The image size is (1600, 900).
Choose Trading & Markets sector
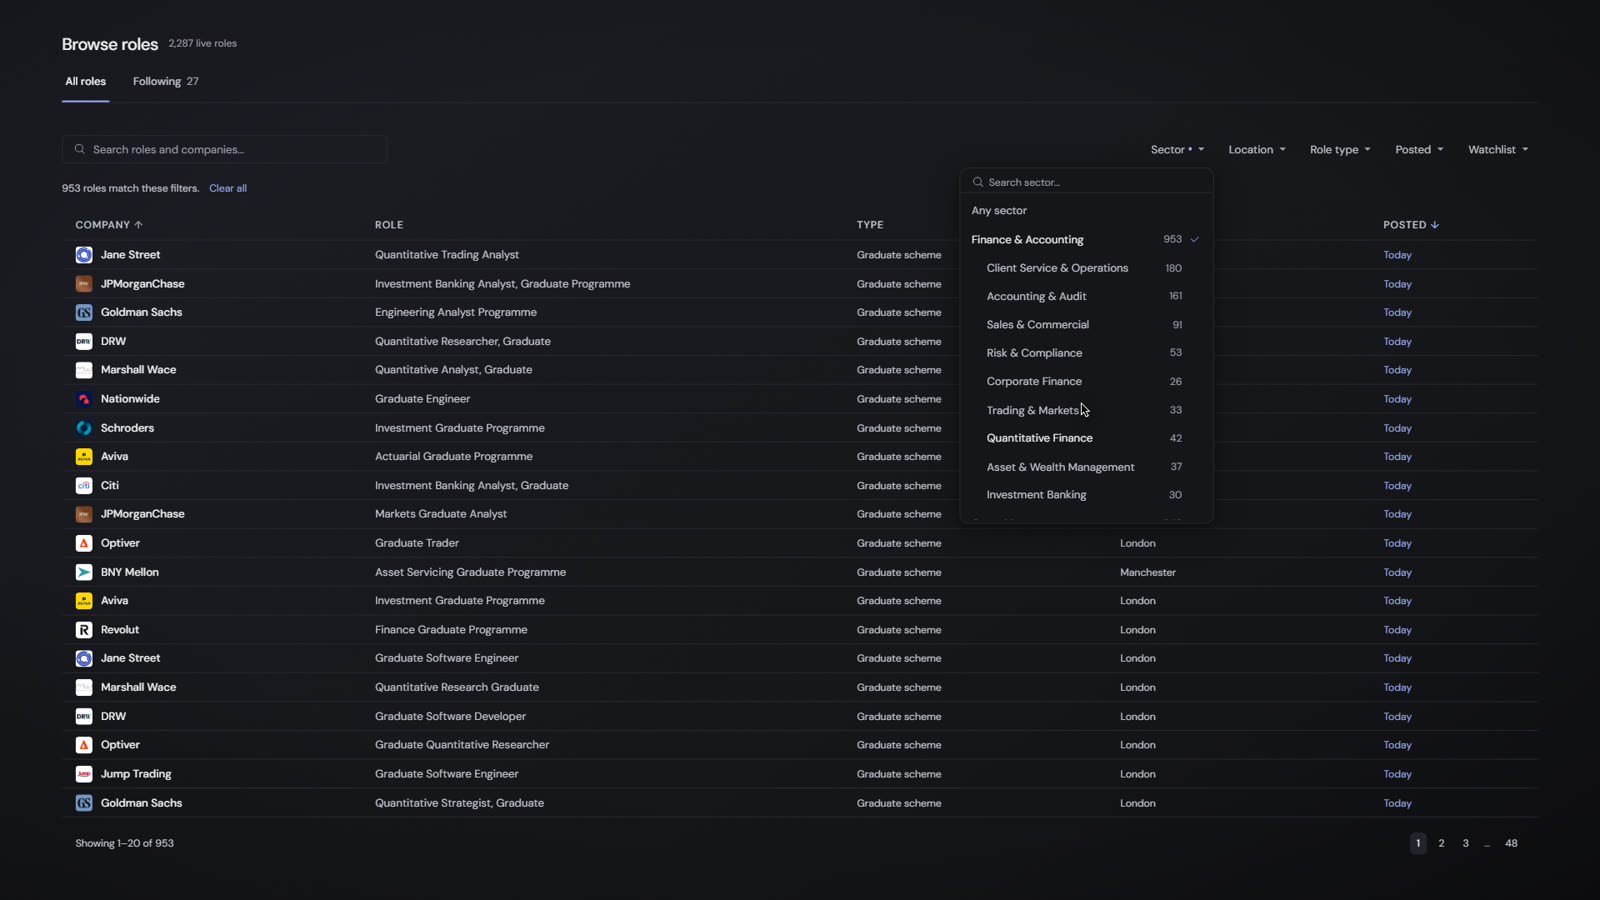pos(1086,410)
